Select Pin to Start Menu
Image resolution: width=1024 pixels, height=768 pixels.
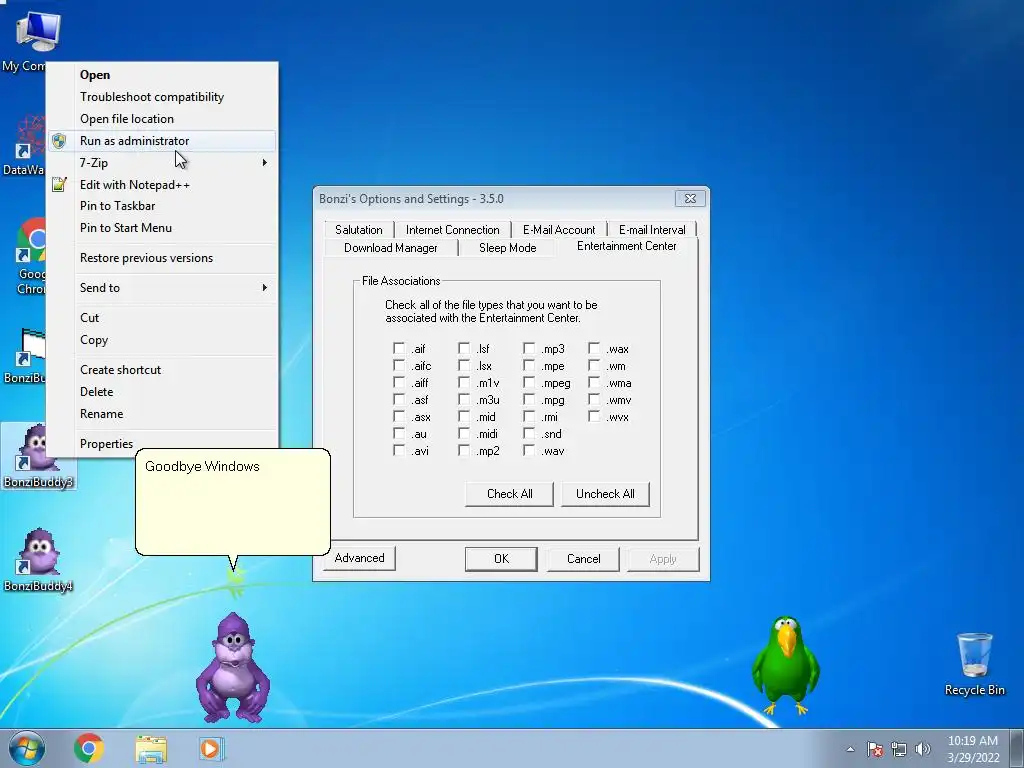tap(161, 228)
